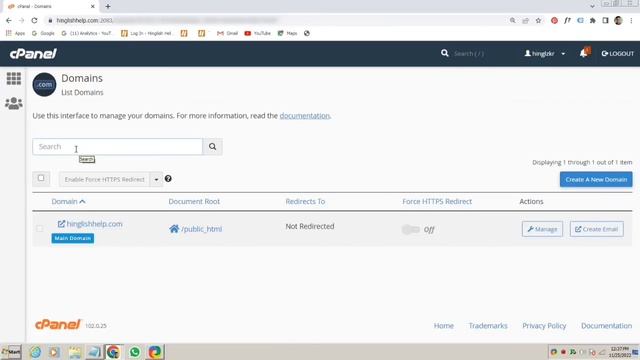The width and height of the screenshot is (640, 360).
Task: Click the header search magnifier icon
Action: 444,53
